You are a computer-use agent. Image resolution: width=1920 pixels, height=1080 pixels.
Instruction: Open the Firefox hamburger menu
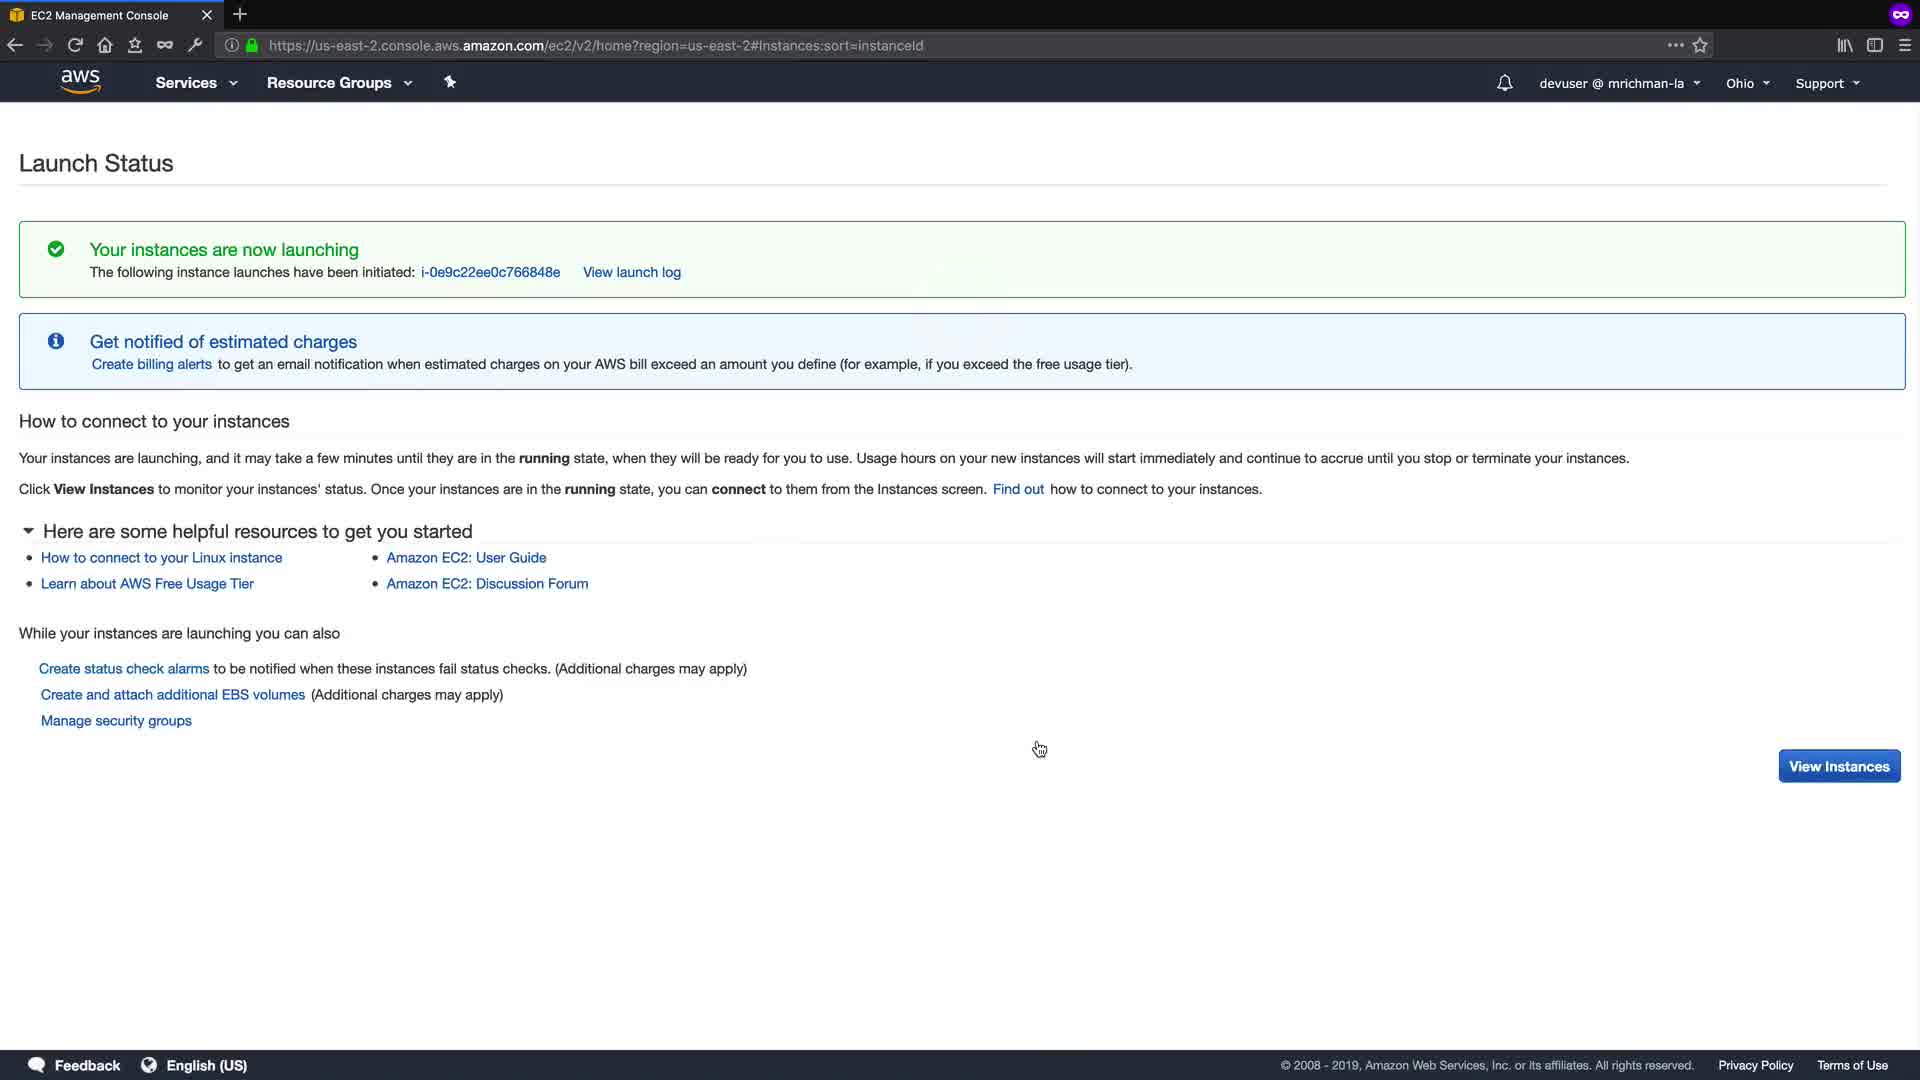pos(1905,45)
